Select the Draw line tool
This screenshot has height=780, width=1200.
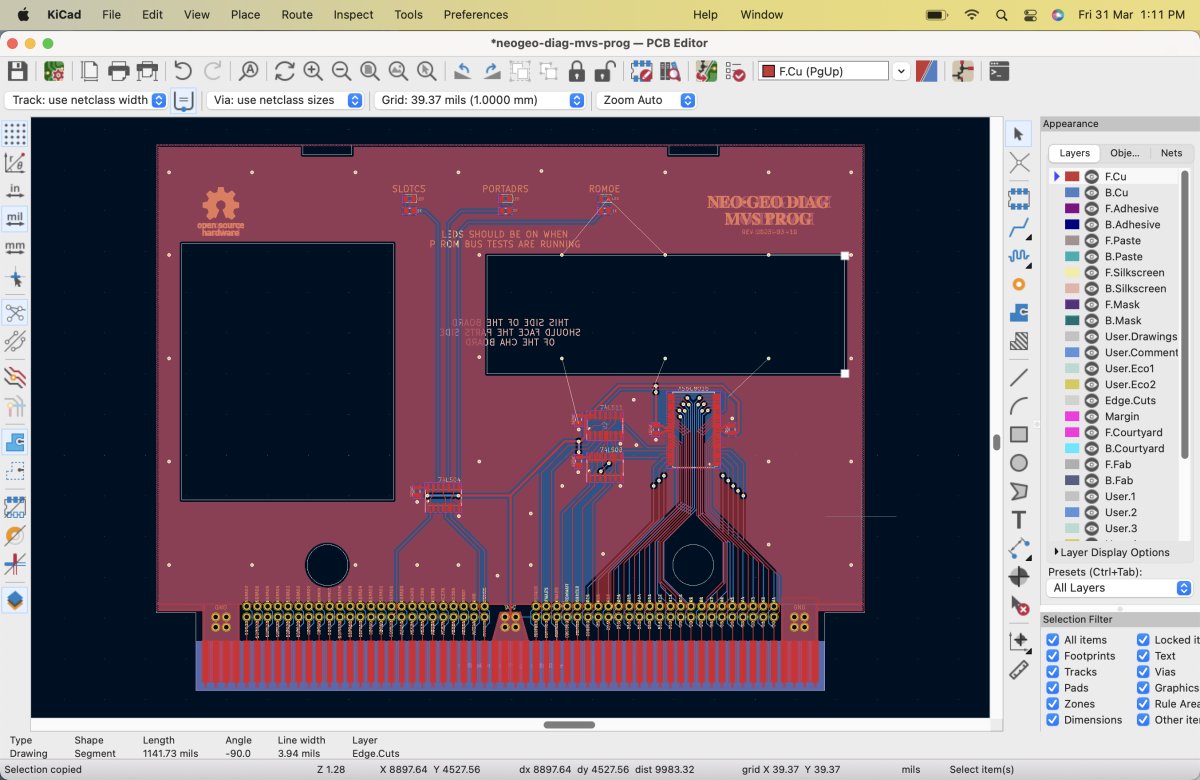tap(1019, 378)
